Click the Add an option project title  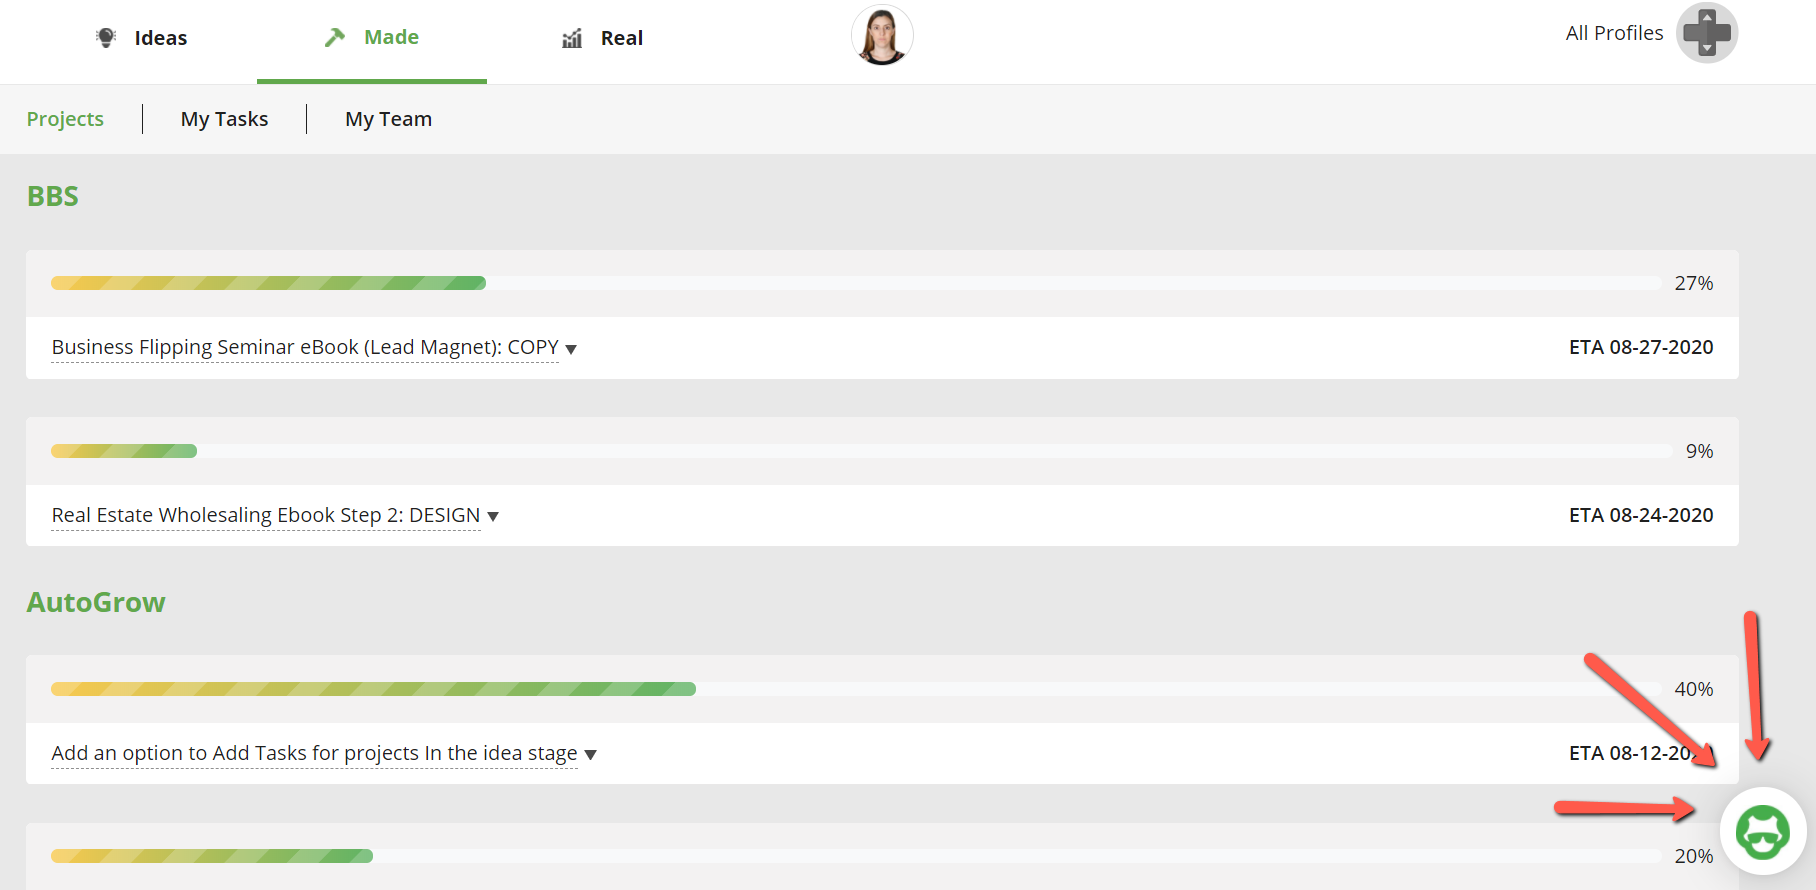[x=314, y=753]
